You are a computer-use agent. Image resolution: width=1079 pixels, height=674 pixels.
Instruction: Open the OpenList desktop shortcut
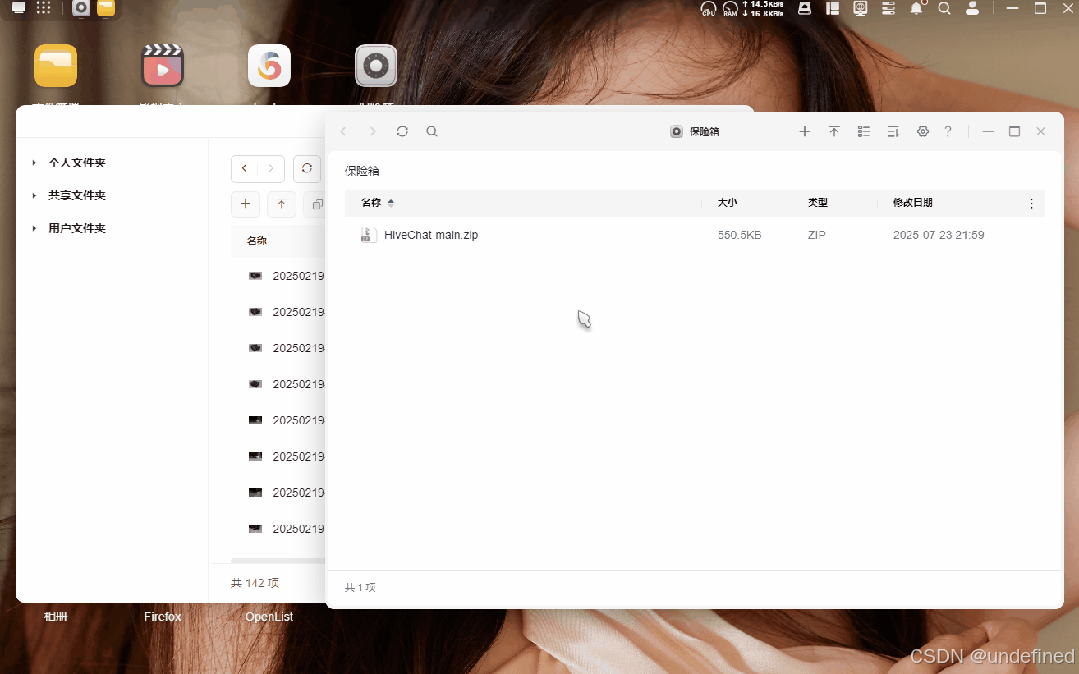pyautogui.click(x=269, y=617)
